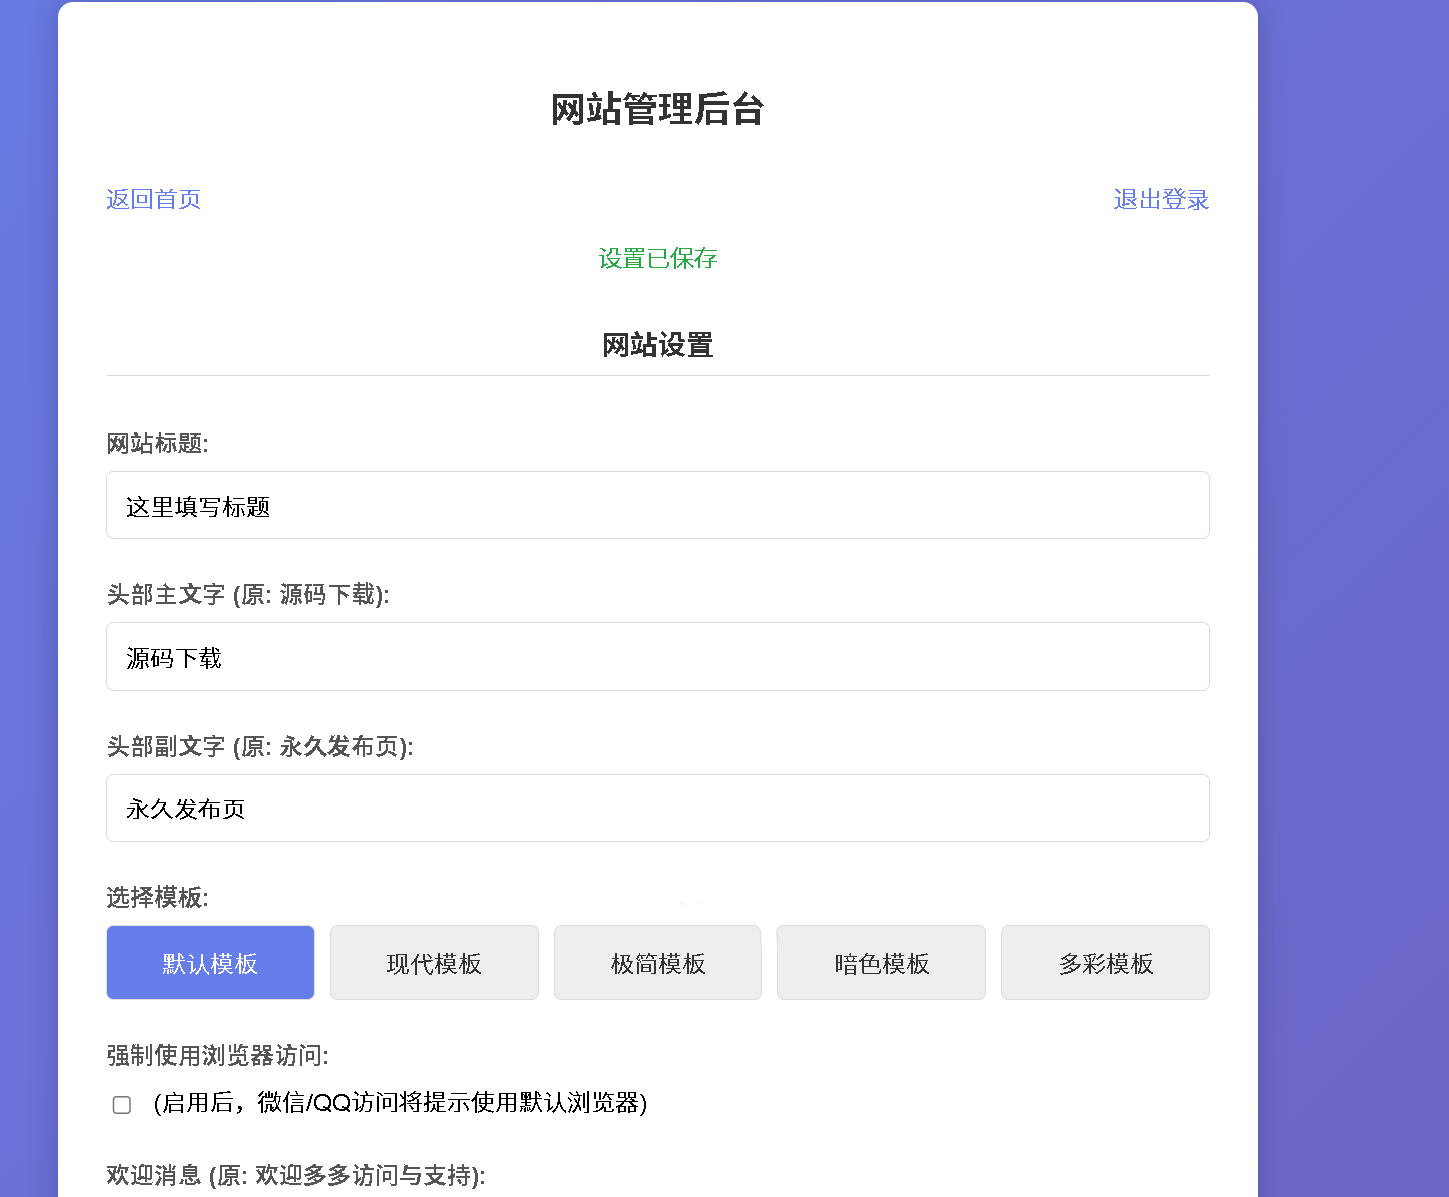Click the 头部副文字 label text
This screenshot has height=1197, width=1449.
click(259, 747)
